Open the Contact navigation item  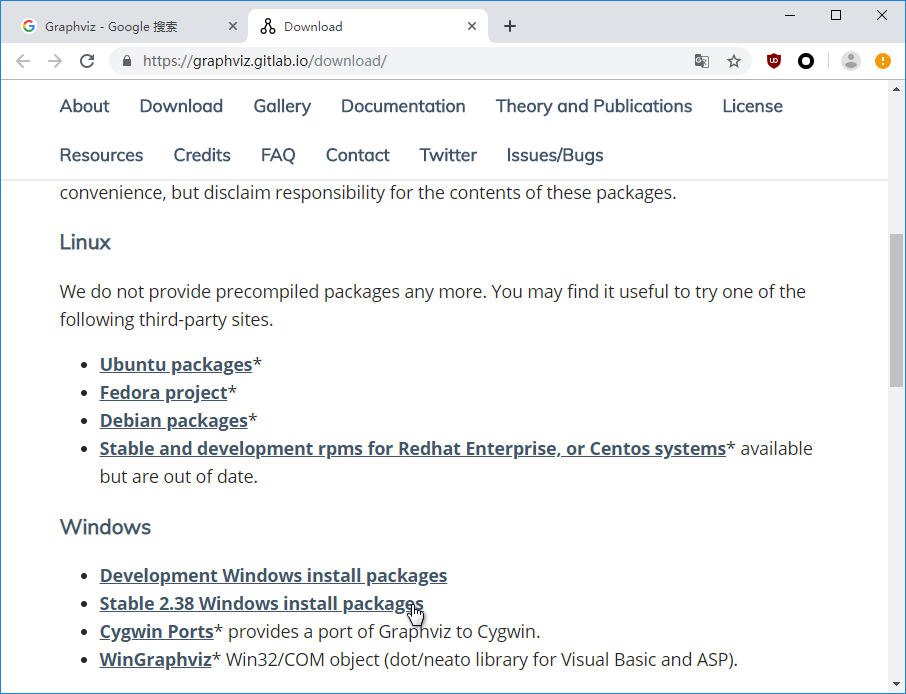(358, 155)
